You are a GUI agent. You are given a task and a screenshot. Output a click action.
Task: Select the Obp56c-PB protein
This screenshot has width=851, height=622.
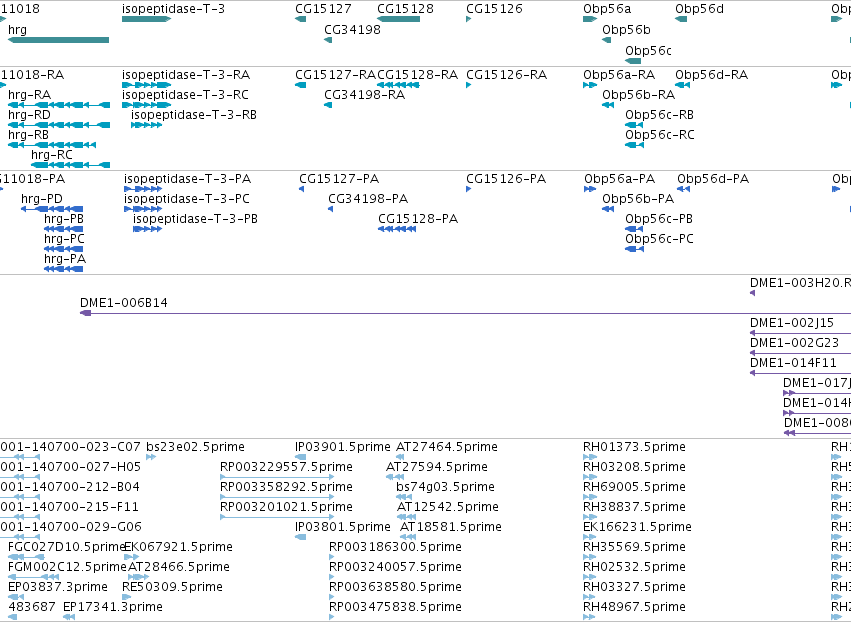pos(634,229)
